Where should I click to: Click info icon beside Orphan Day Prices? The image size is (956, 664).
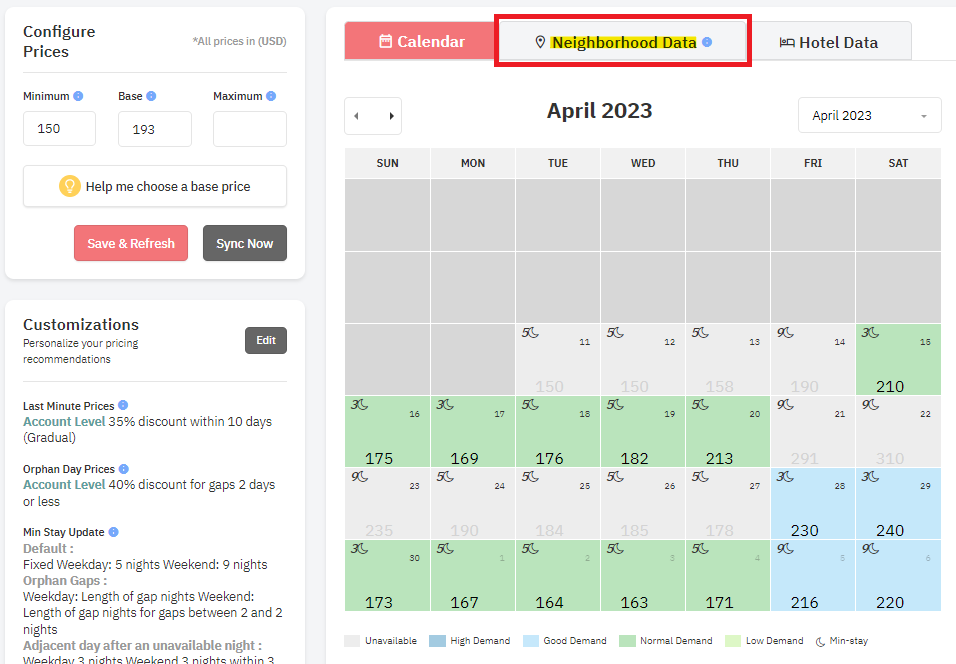[124, 469]
